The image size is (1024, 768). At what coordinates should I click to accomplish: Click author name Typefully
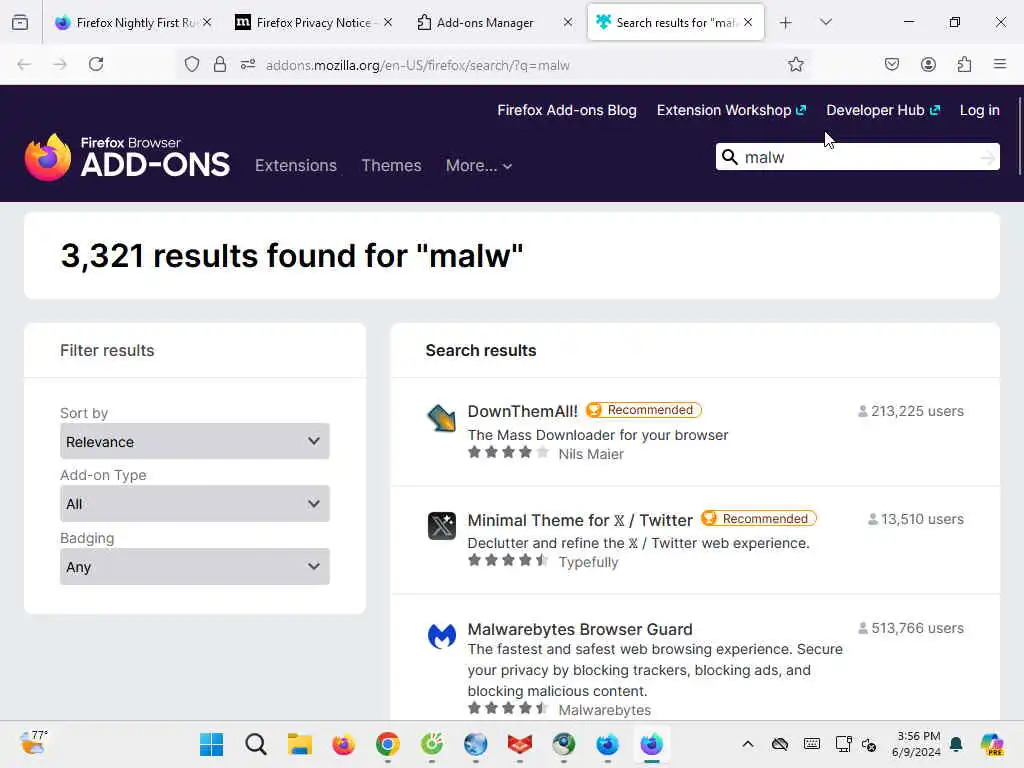point(588,562)
